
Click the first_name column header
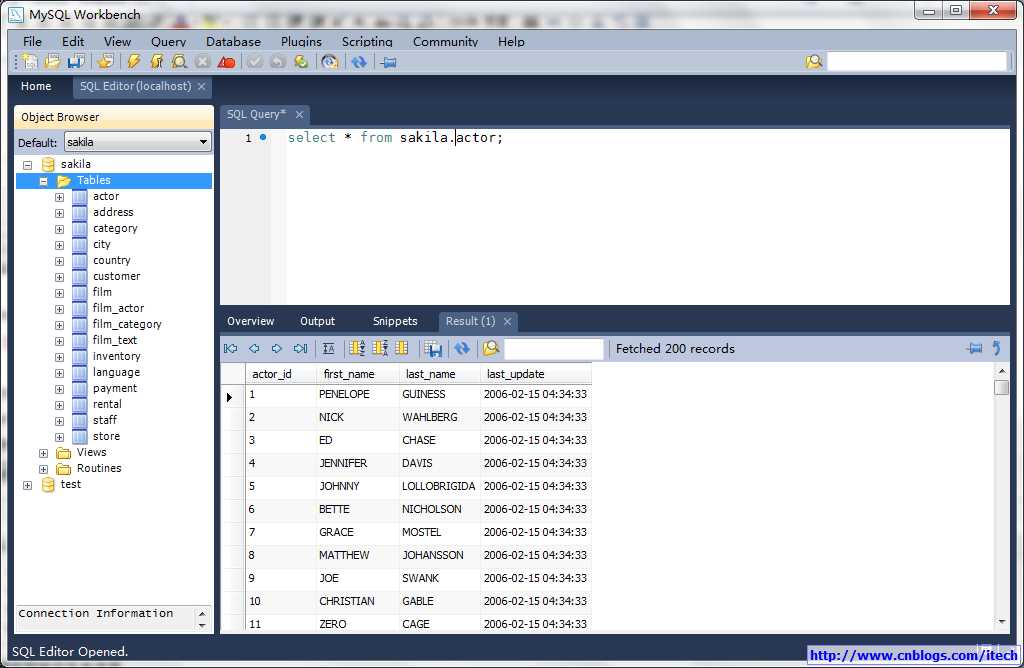pos(357,374)
